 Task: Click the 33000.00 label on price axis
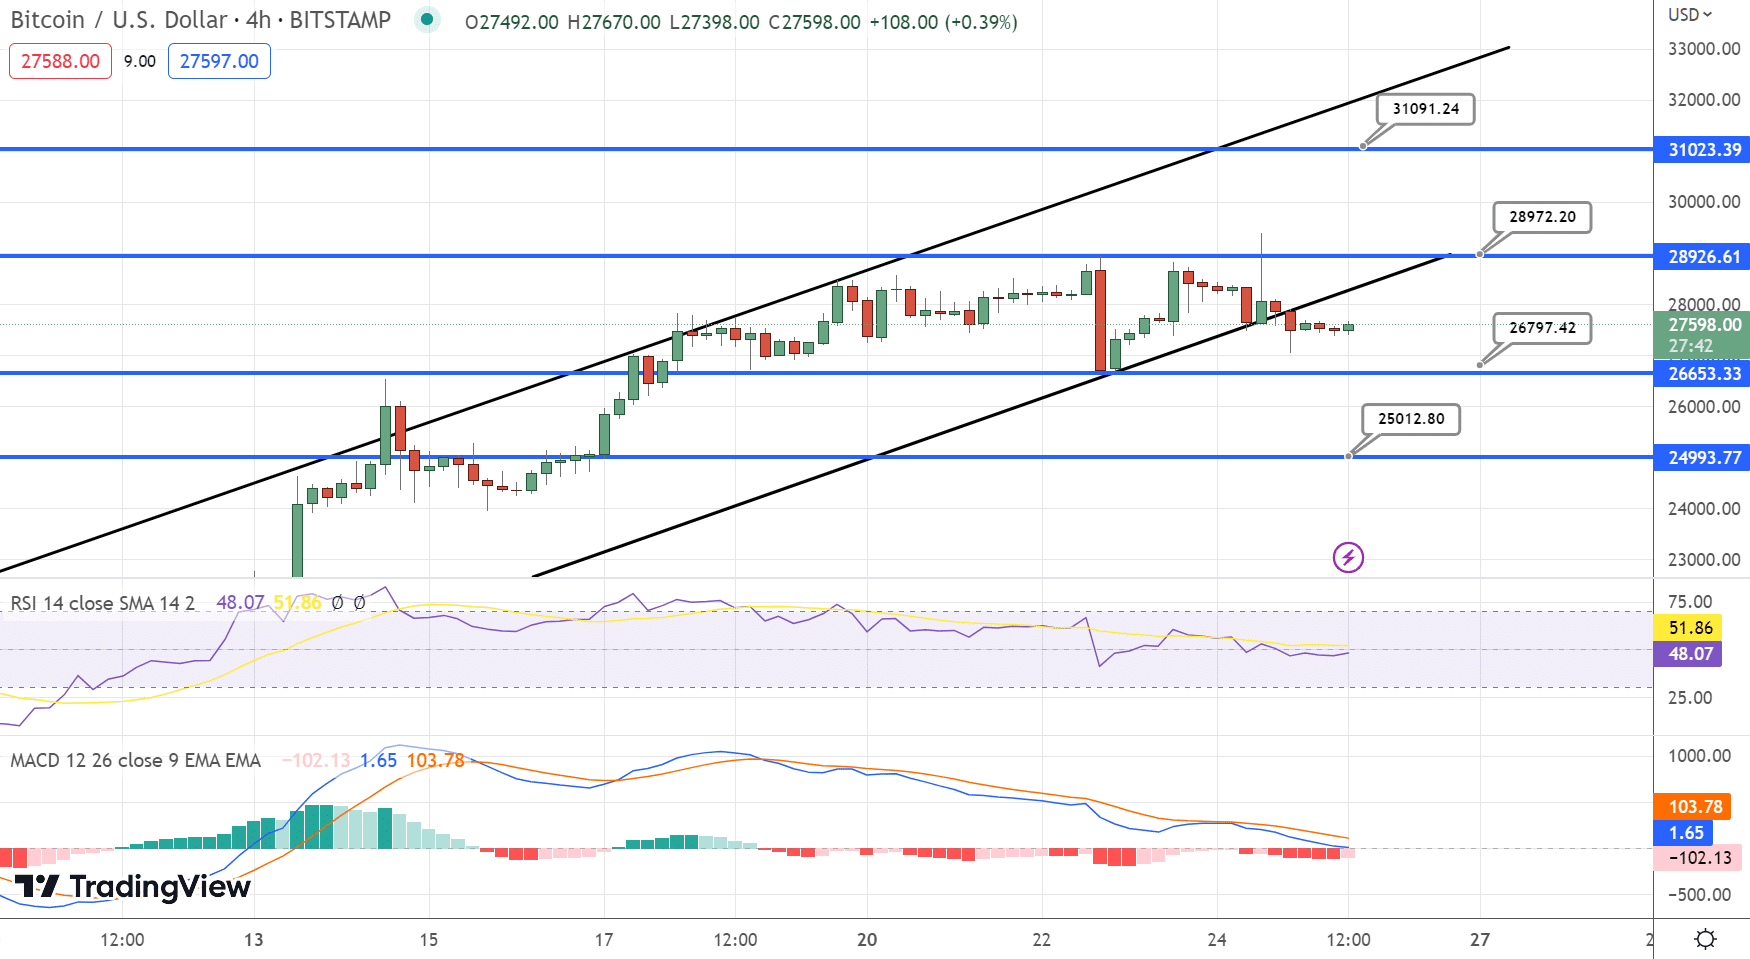point(1704,49)
